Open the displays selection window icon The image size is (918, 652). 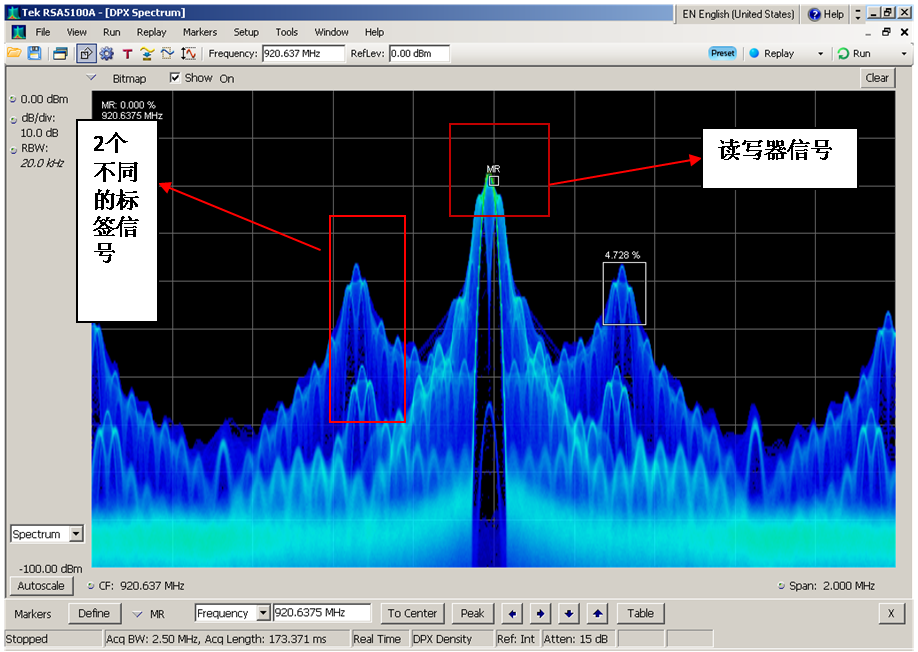click(60, 54)
